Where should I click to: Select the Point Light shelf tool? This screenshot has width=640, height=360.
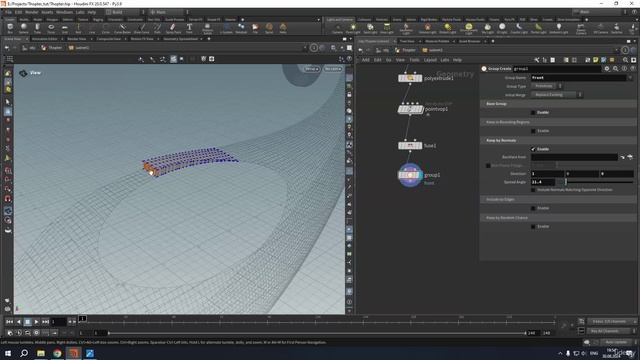coord(353,29)
